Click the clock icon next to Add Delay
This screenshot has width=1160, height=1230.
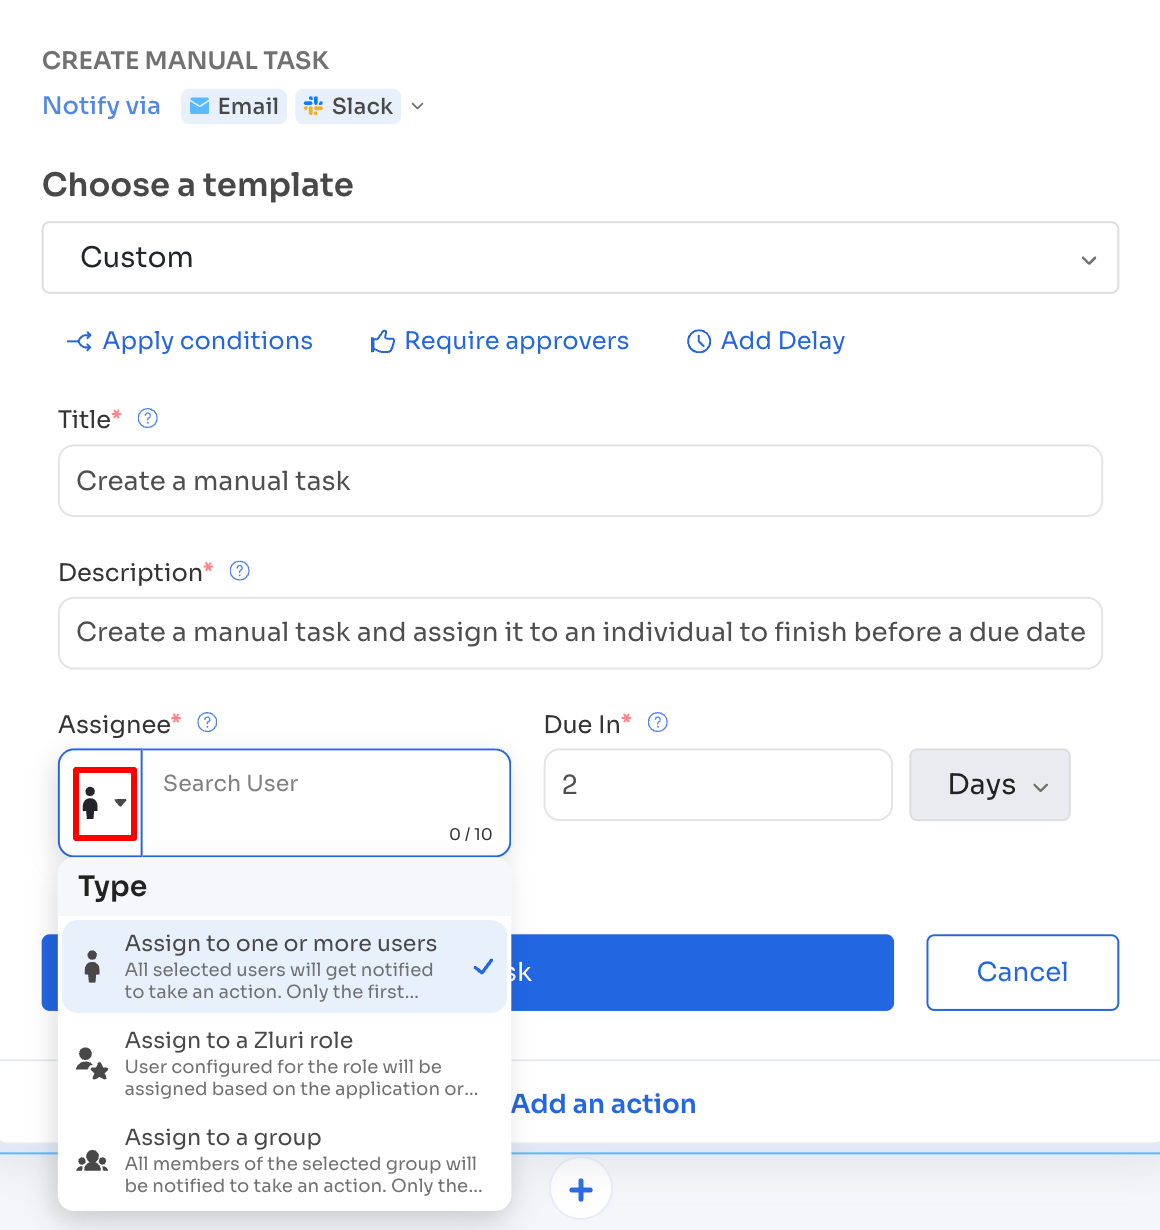point(698,341)
